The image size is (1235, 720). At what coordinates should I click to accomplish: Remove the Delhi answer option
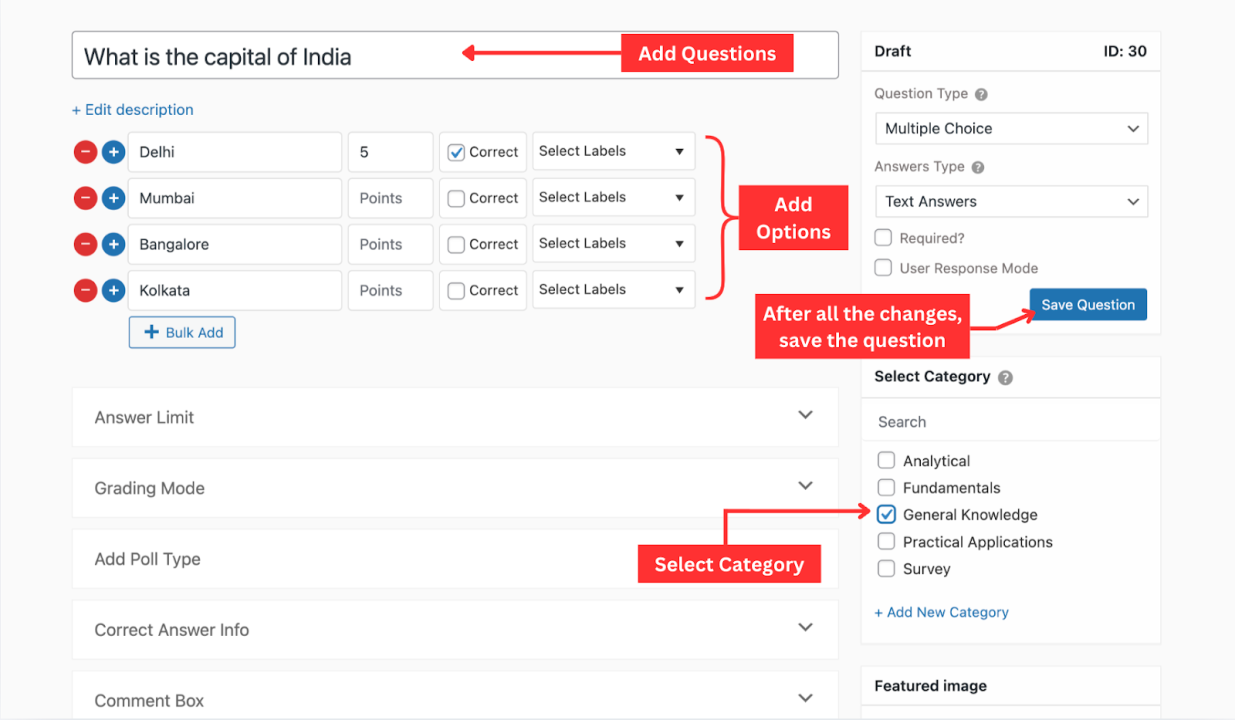(85, 151)
